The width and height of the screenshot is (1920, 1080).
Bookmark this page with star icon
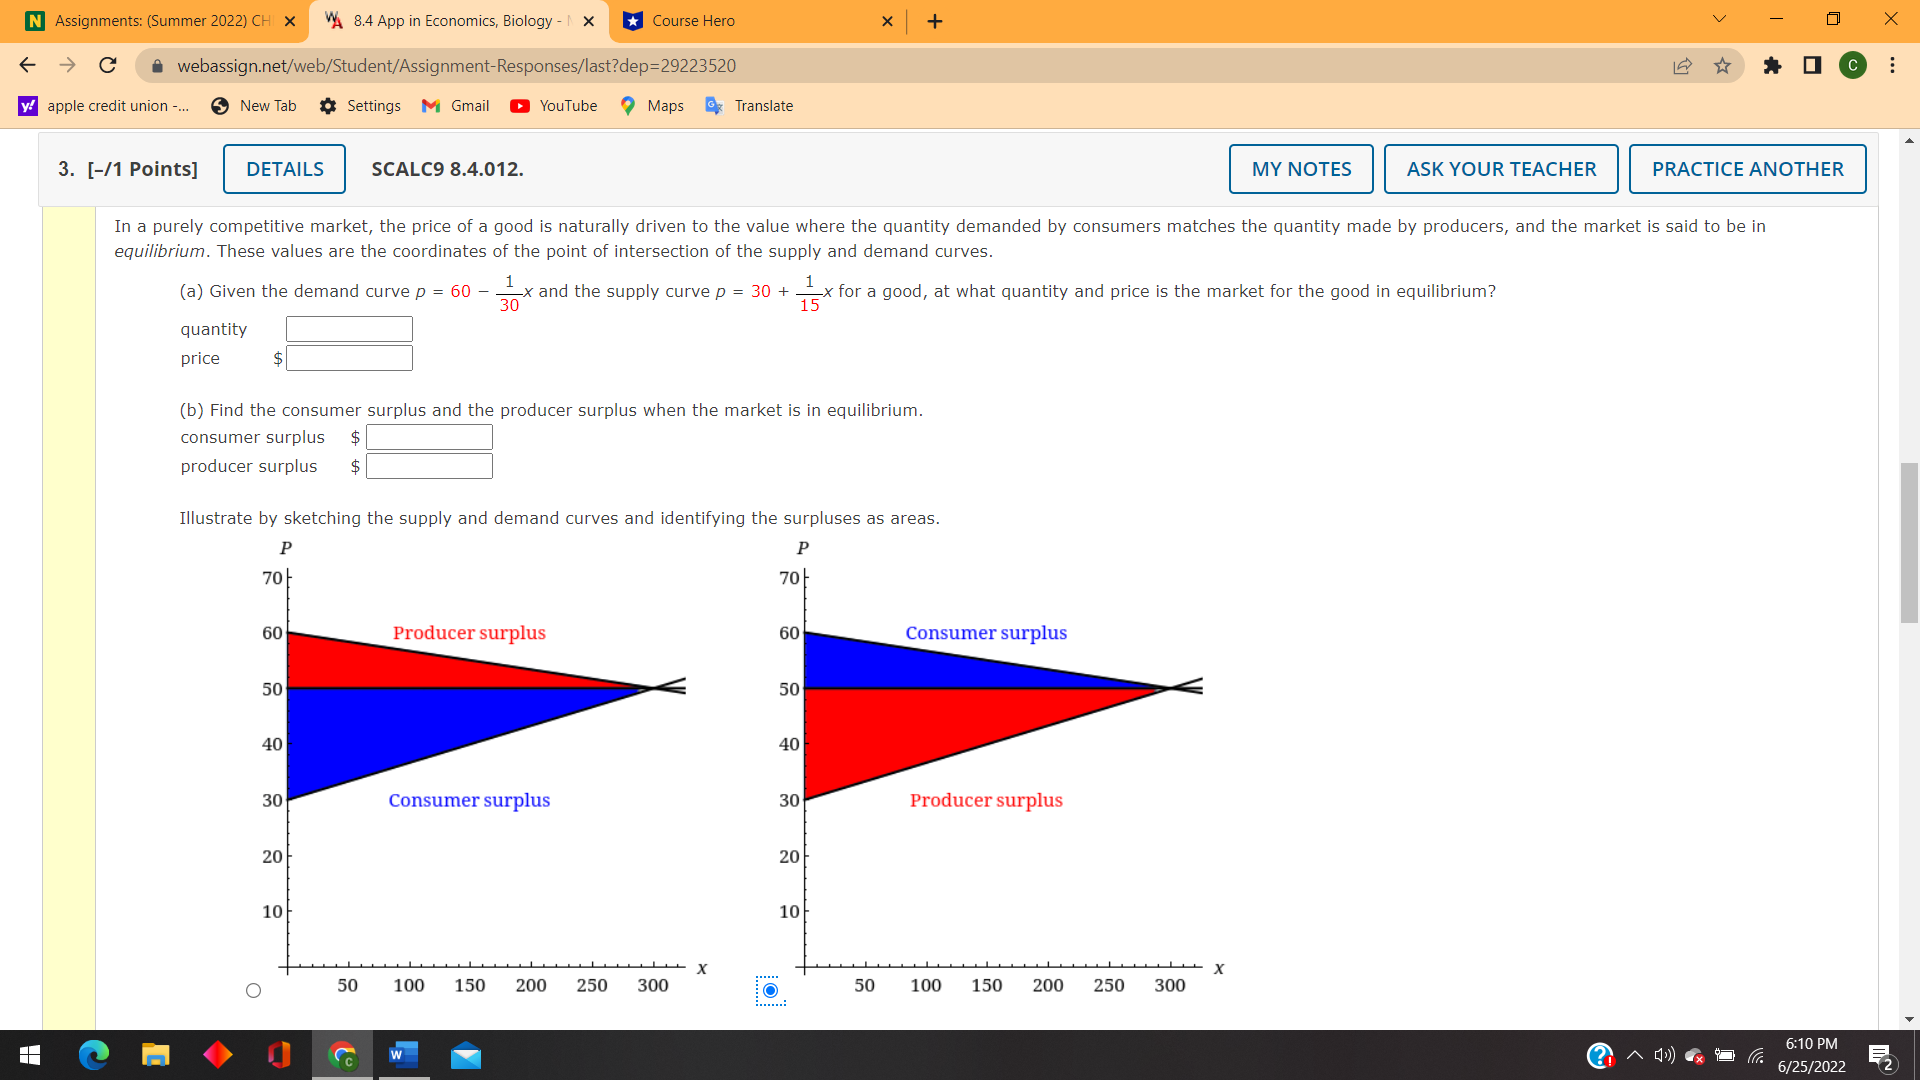[x=1722, y=66]
